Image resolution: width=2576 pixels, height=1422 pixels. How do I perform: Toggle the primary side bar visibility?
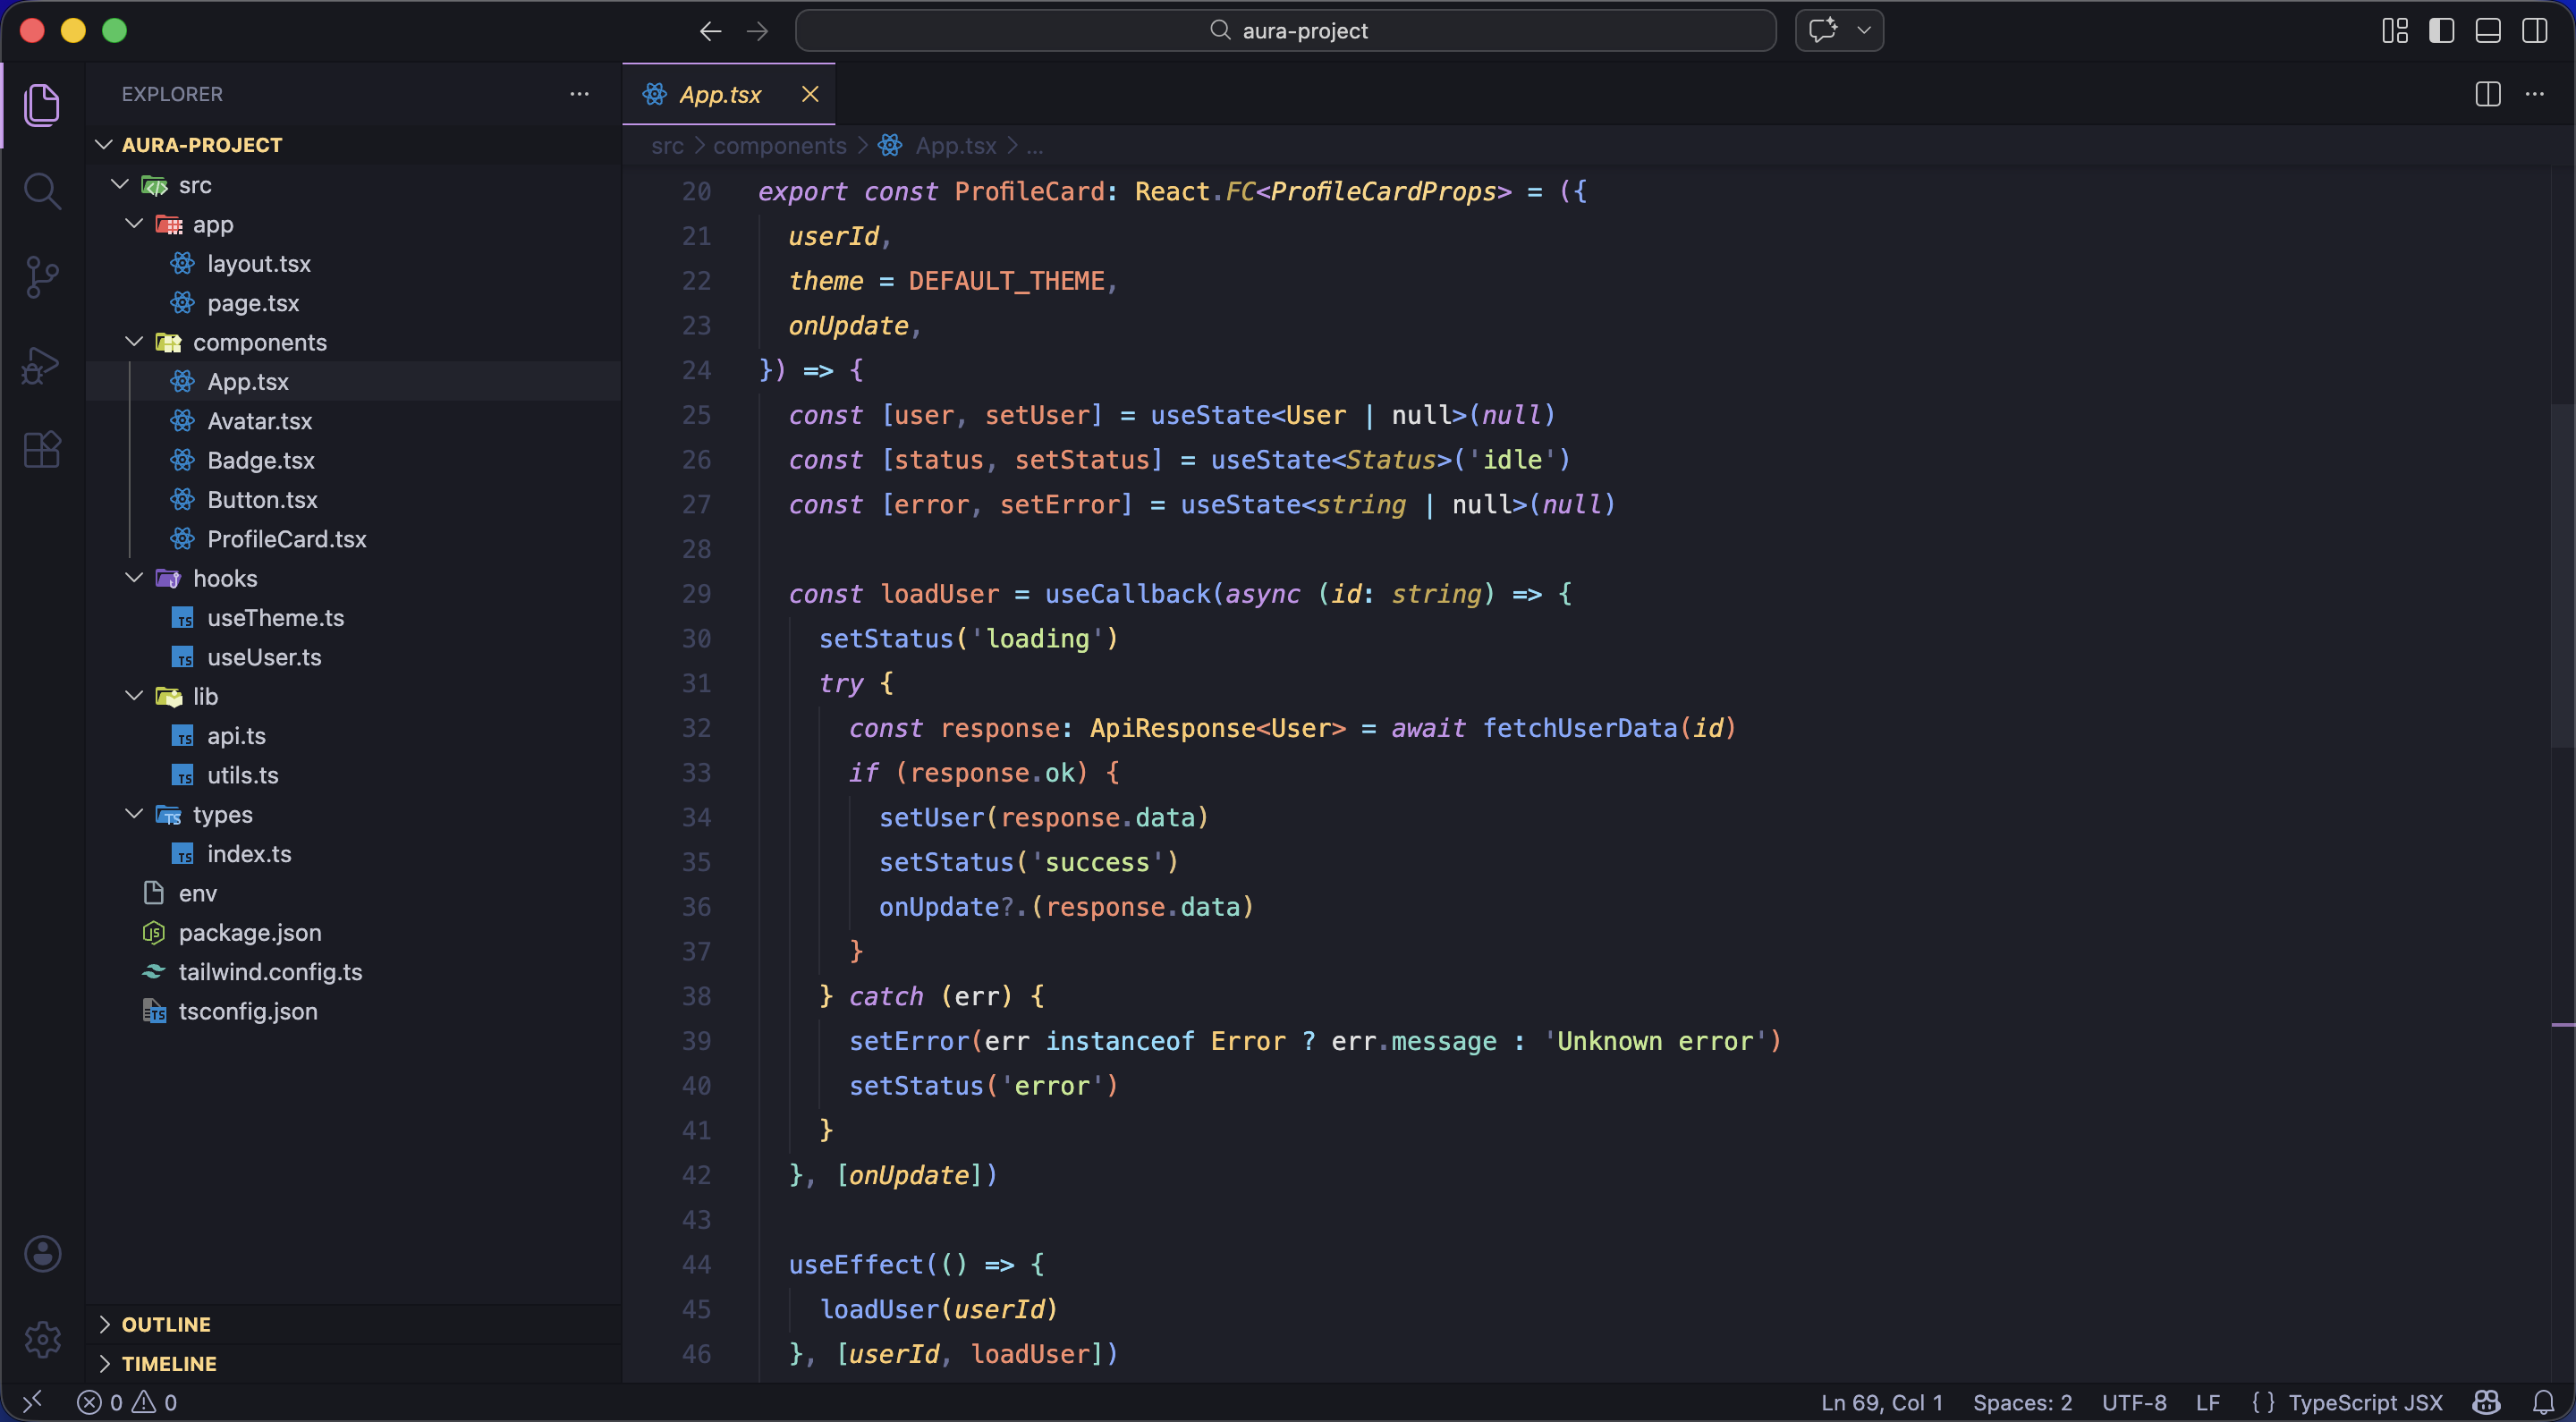[x=2441, y=31]
